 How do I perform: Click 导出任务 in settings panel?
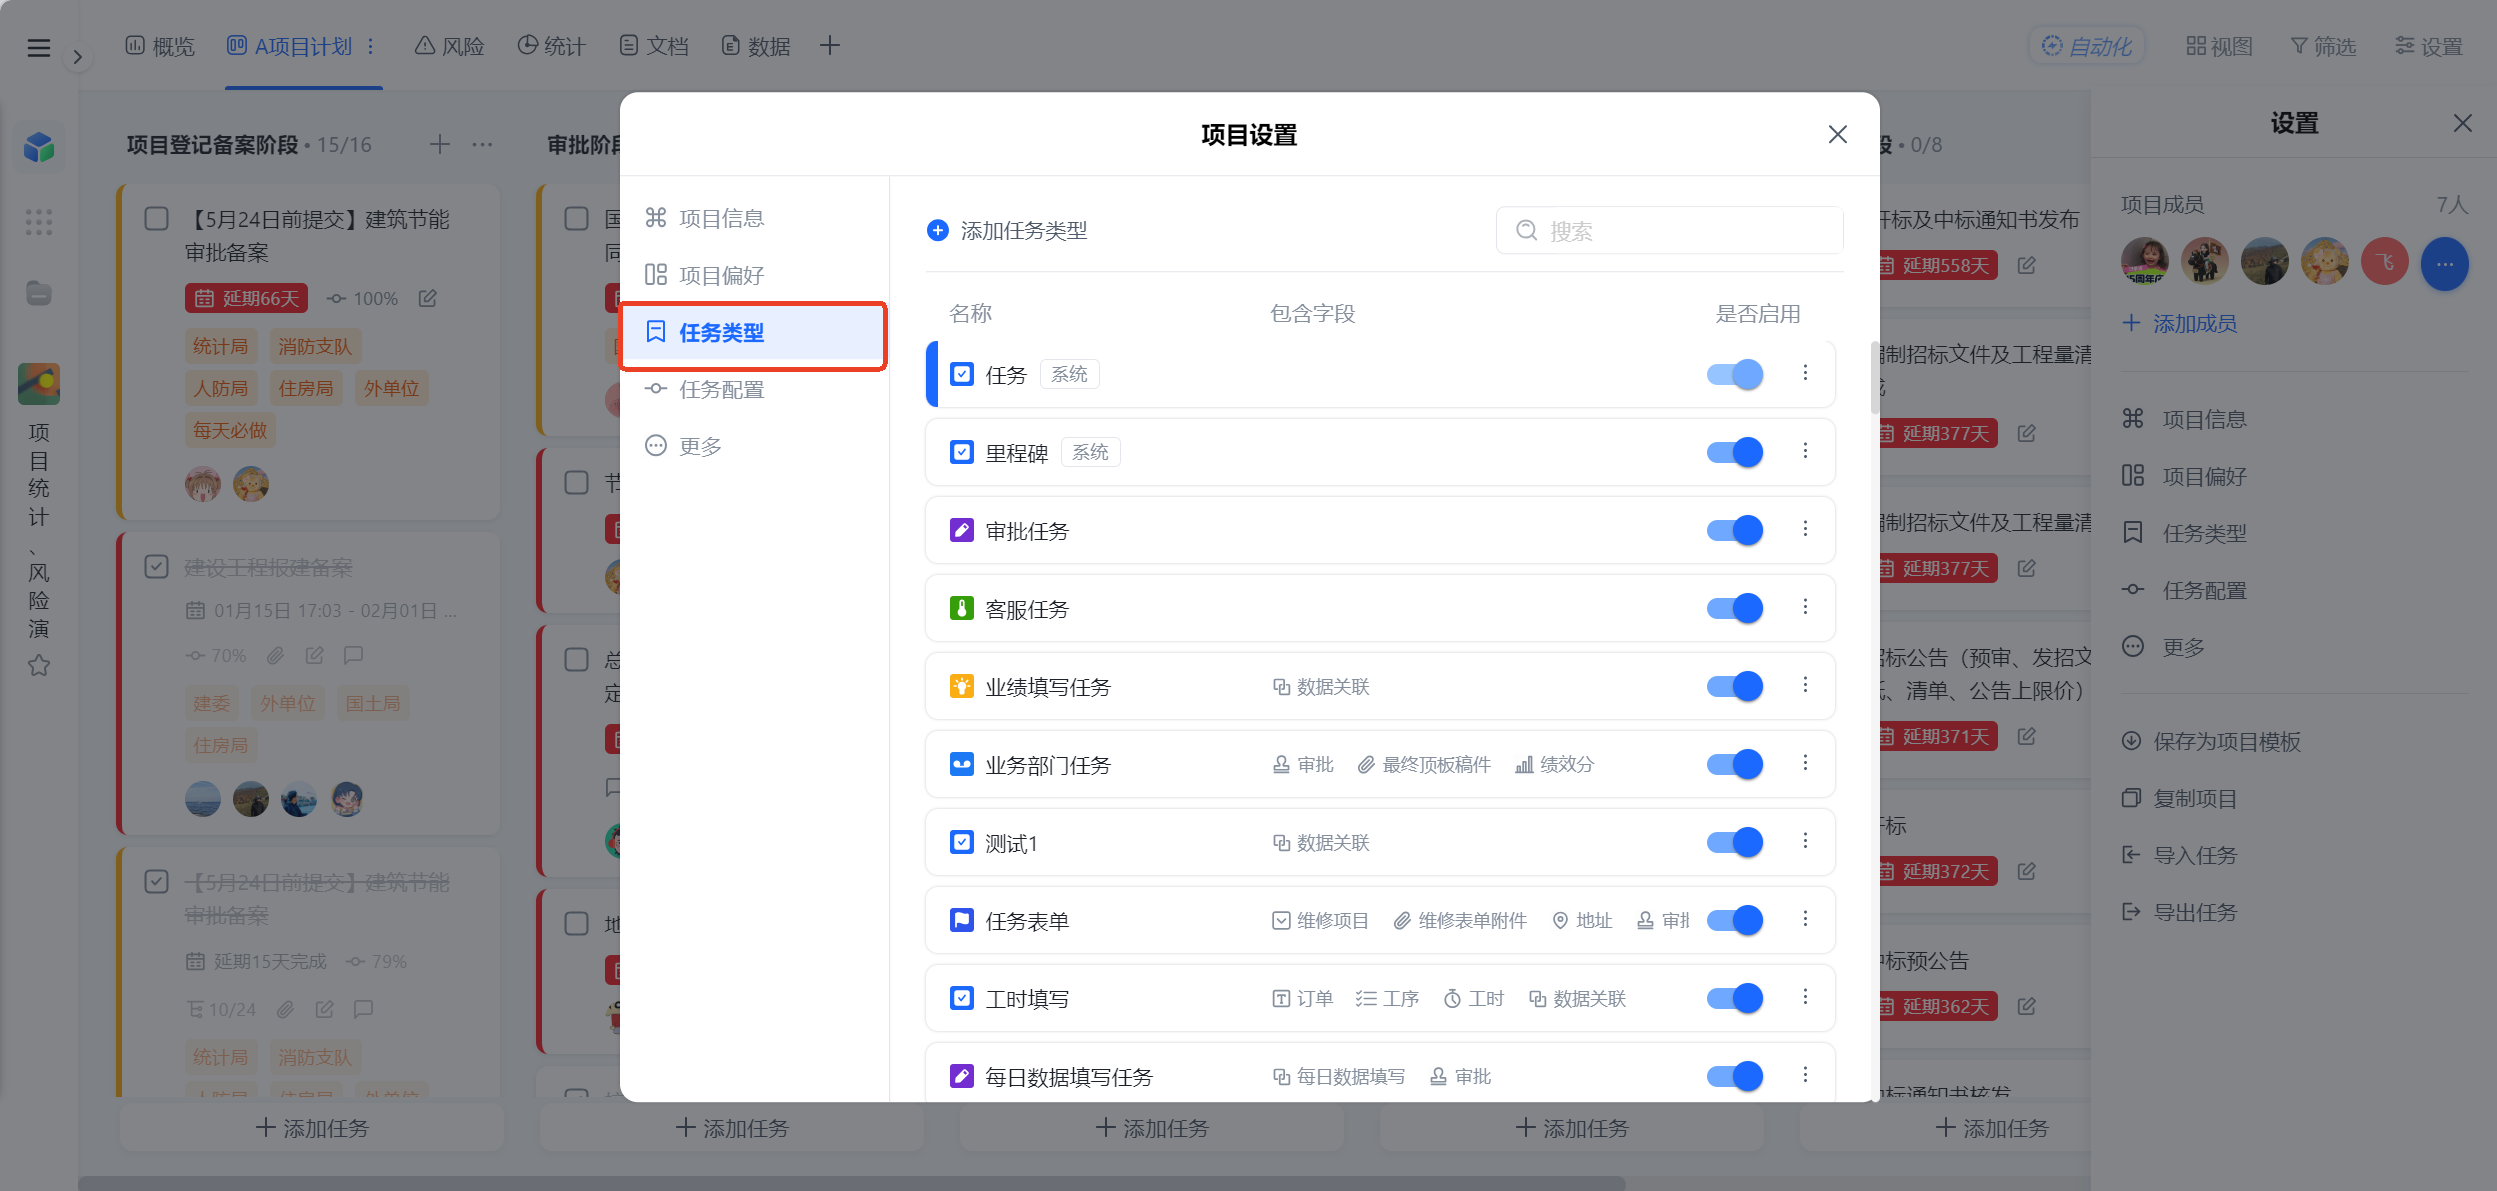tap(2179, 912)
